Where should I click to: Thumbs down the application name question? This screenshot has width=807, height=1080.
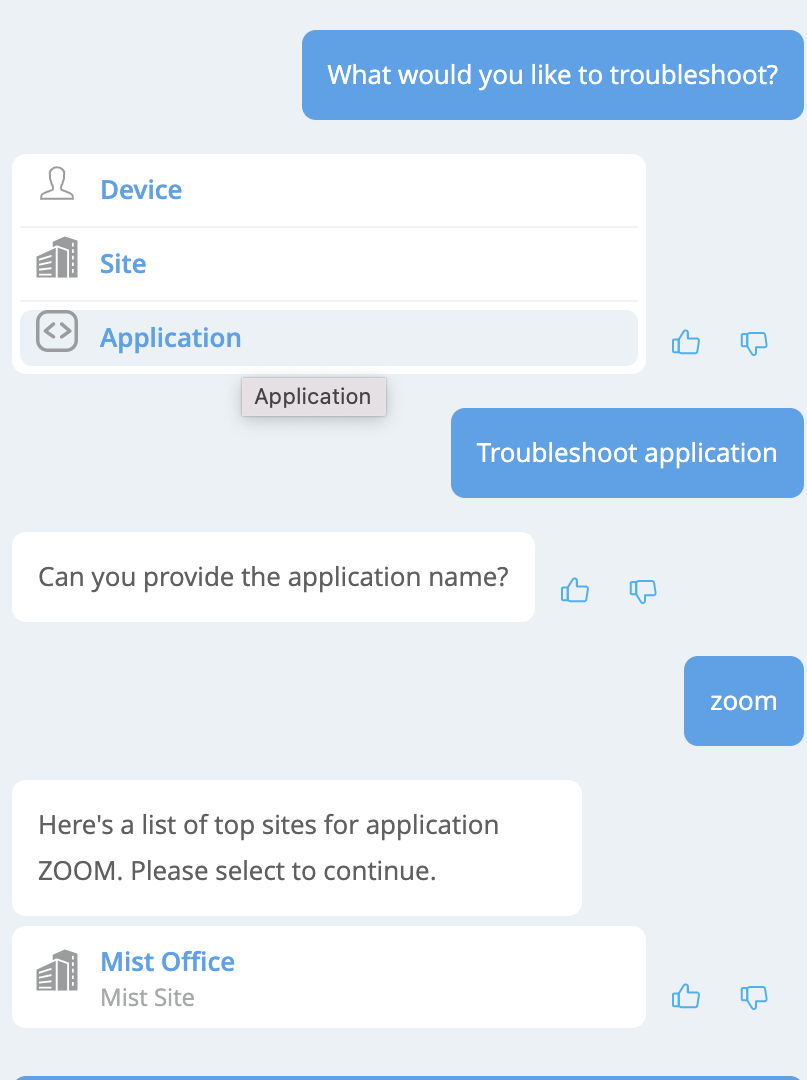(642, 590)
